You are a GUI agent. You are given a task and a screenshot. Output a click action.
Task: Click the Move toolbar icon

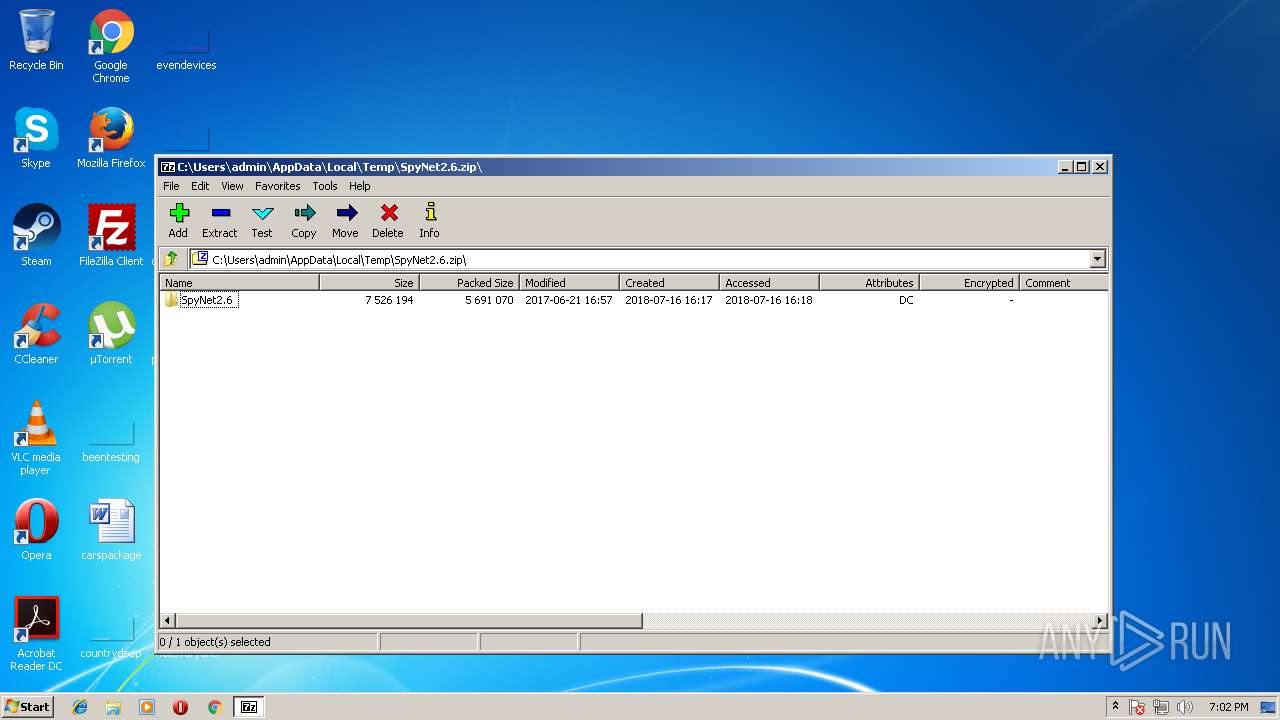(345, 220)
